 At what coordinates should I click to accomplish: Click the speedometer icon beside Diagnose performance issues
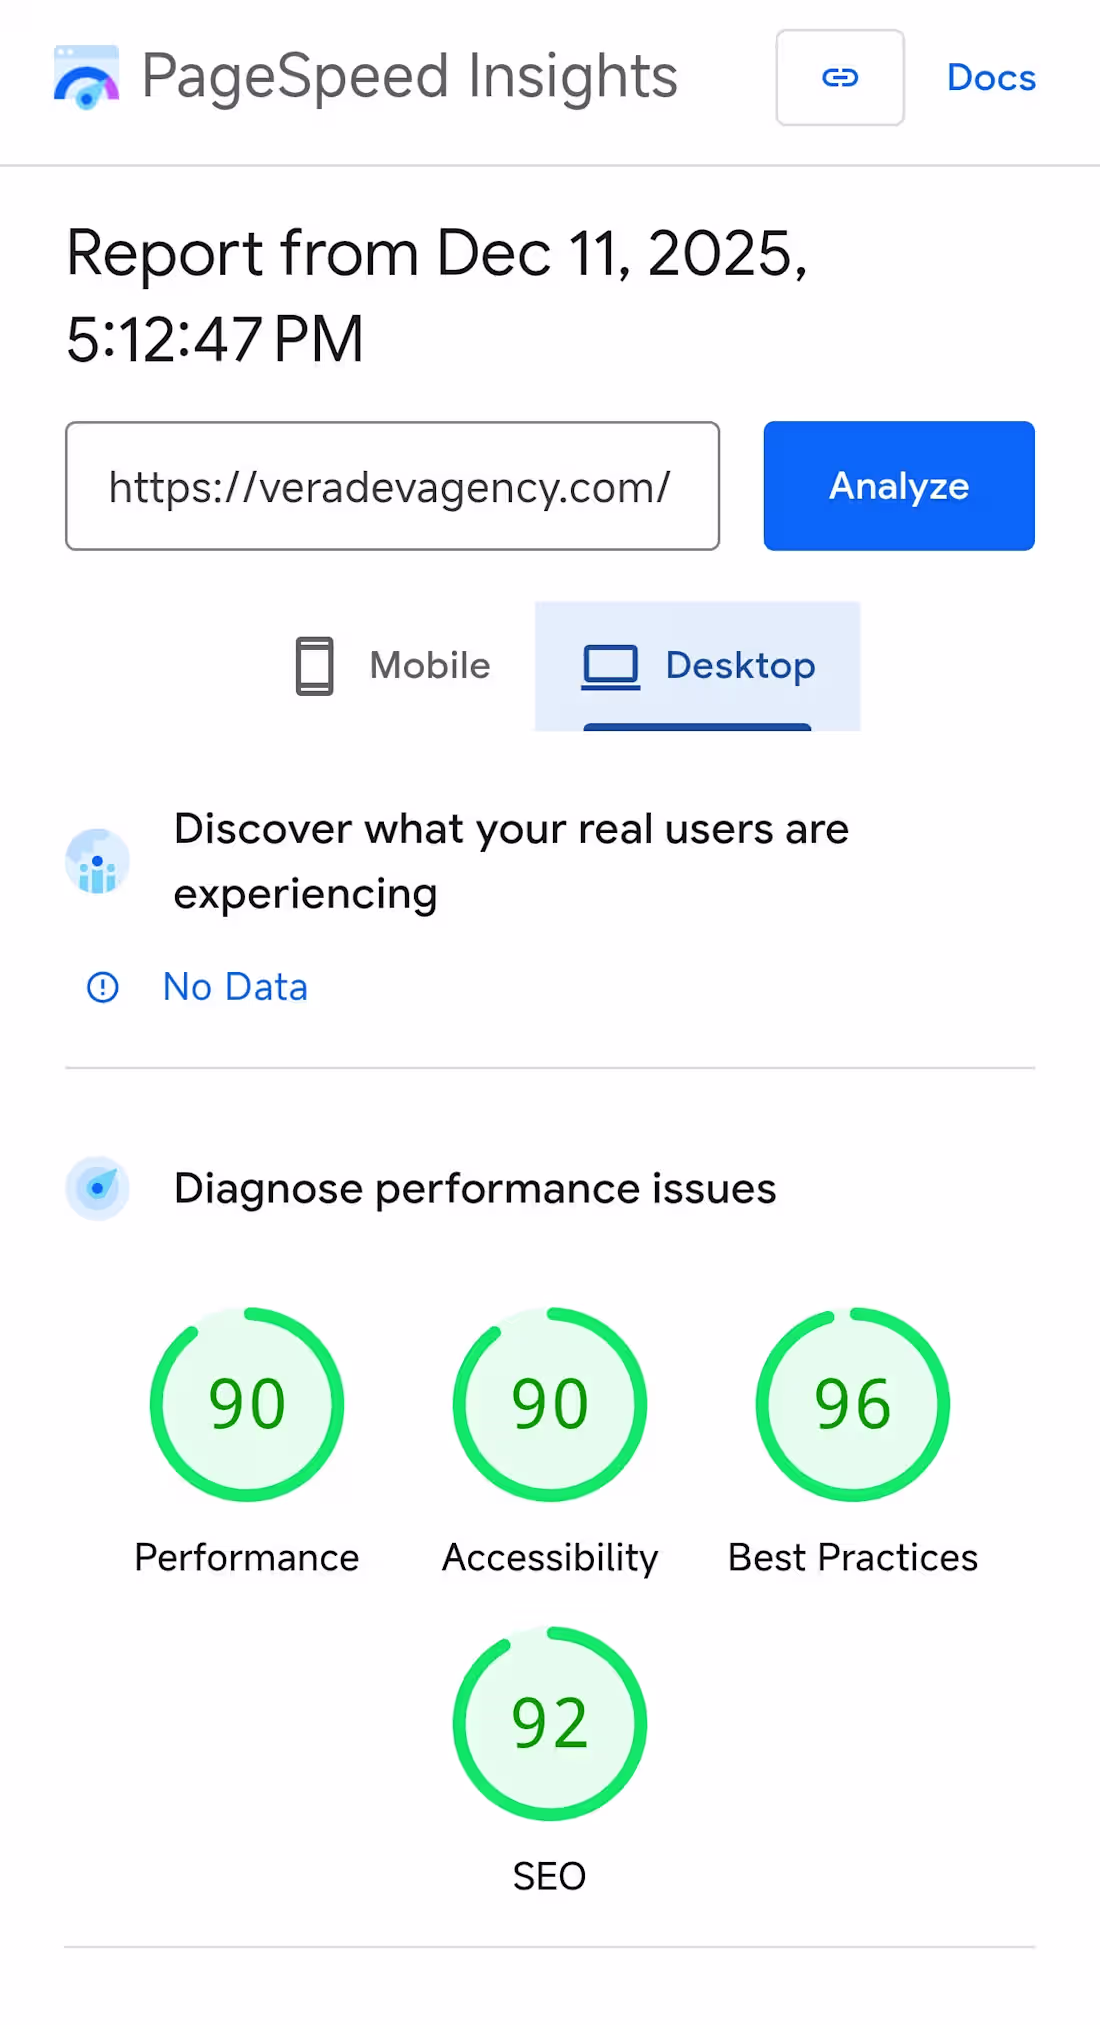(96, 1188)
